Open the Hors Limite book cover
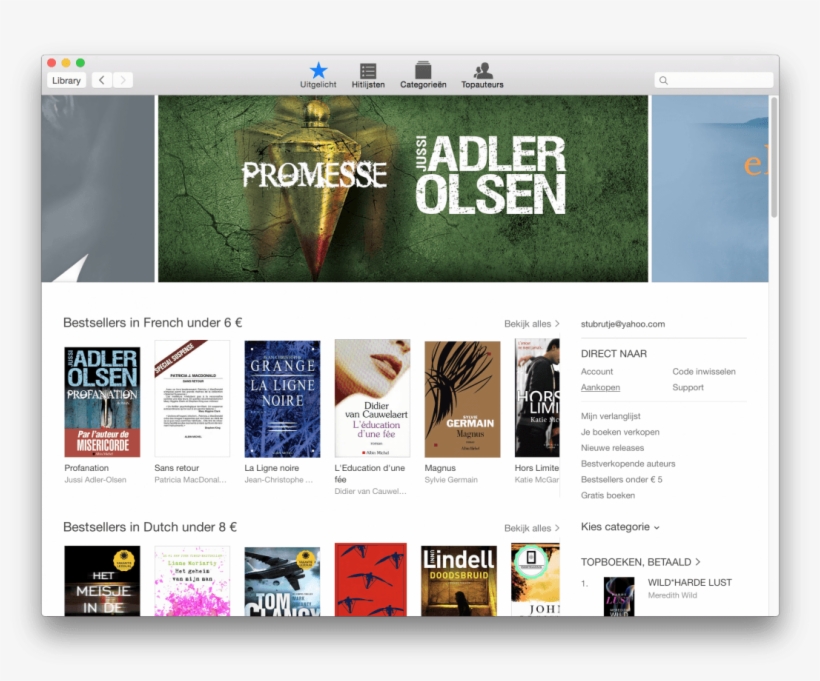 click(537, 398)
